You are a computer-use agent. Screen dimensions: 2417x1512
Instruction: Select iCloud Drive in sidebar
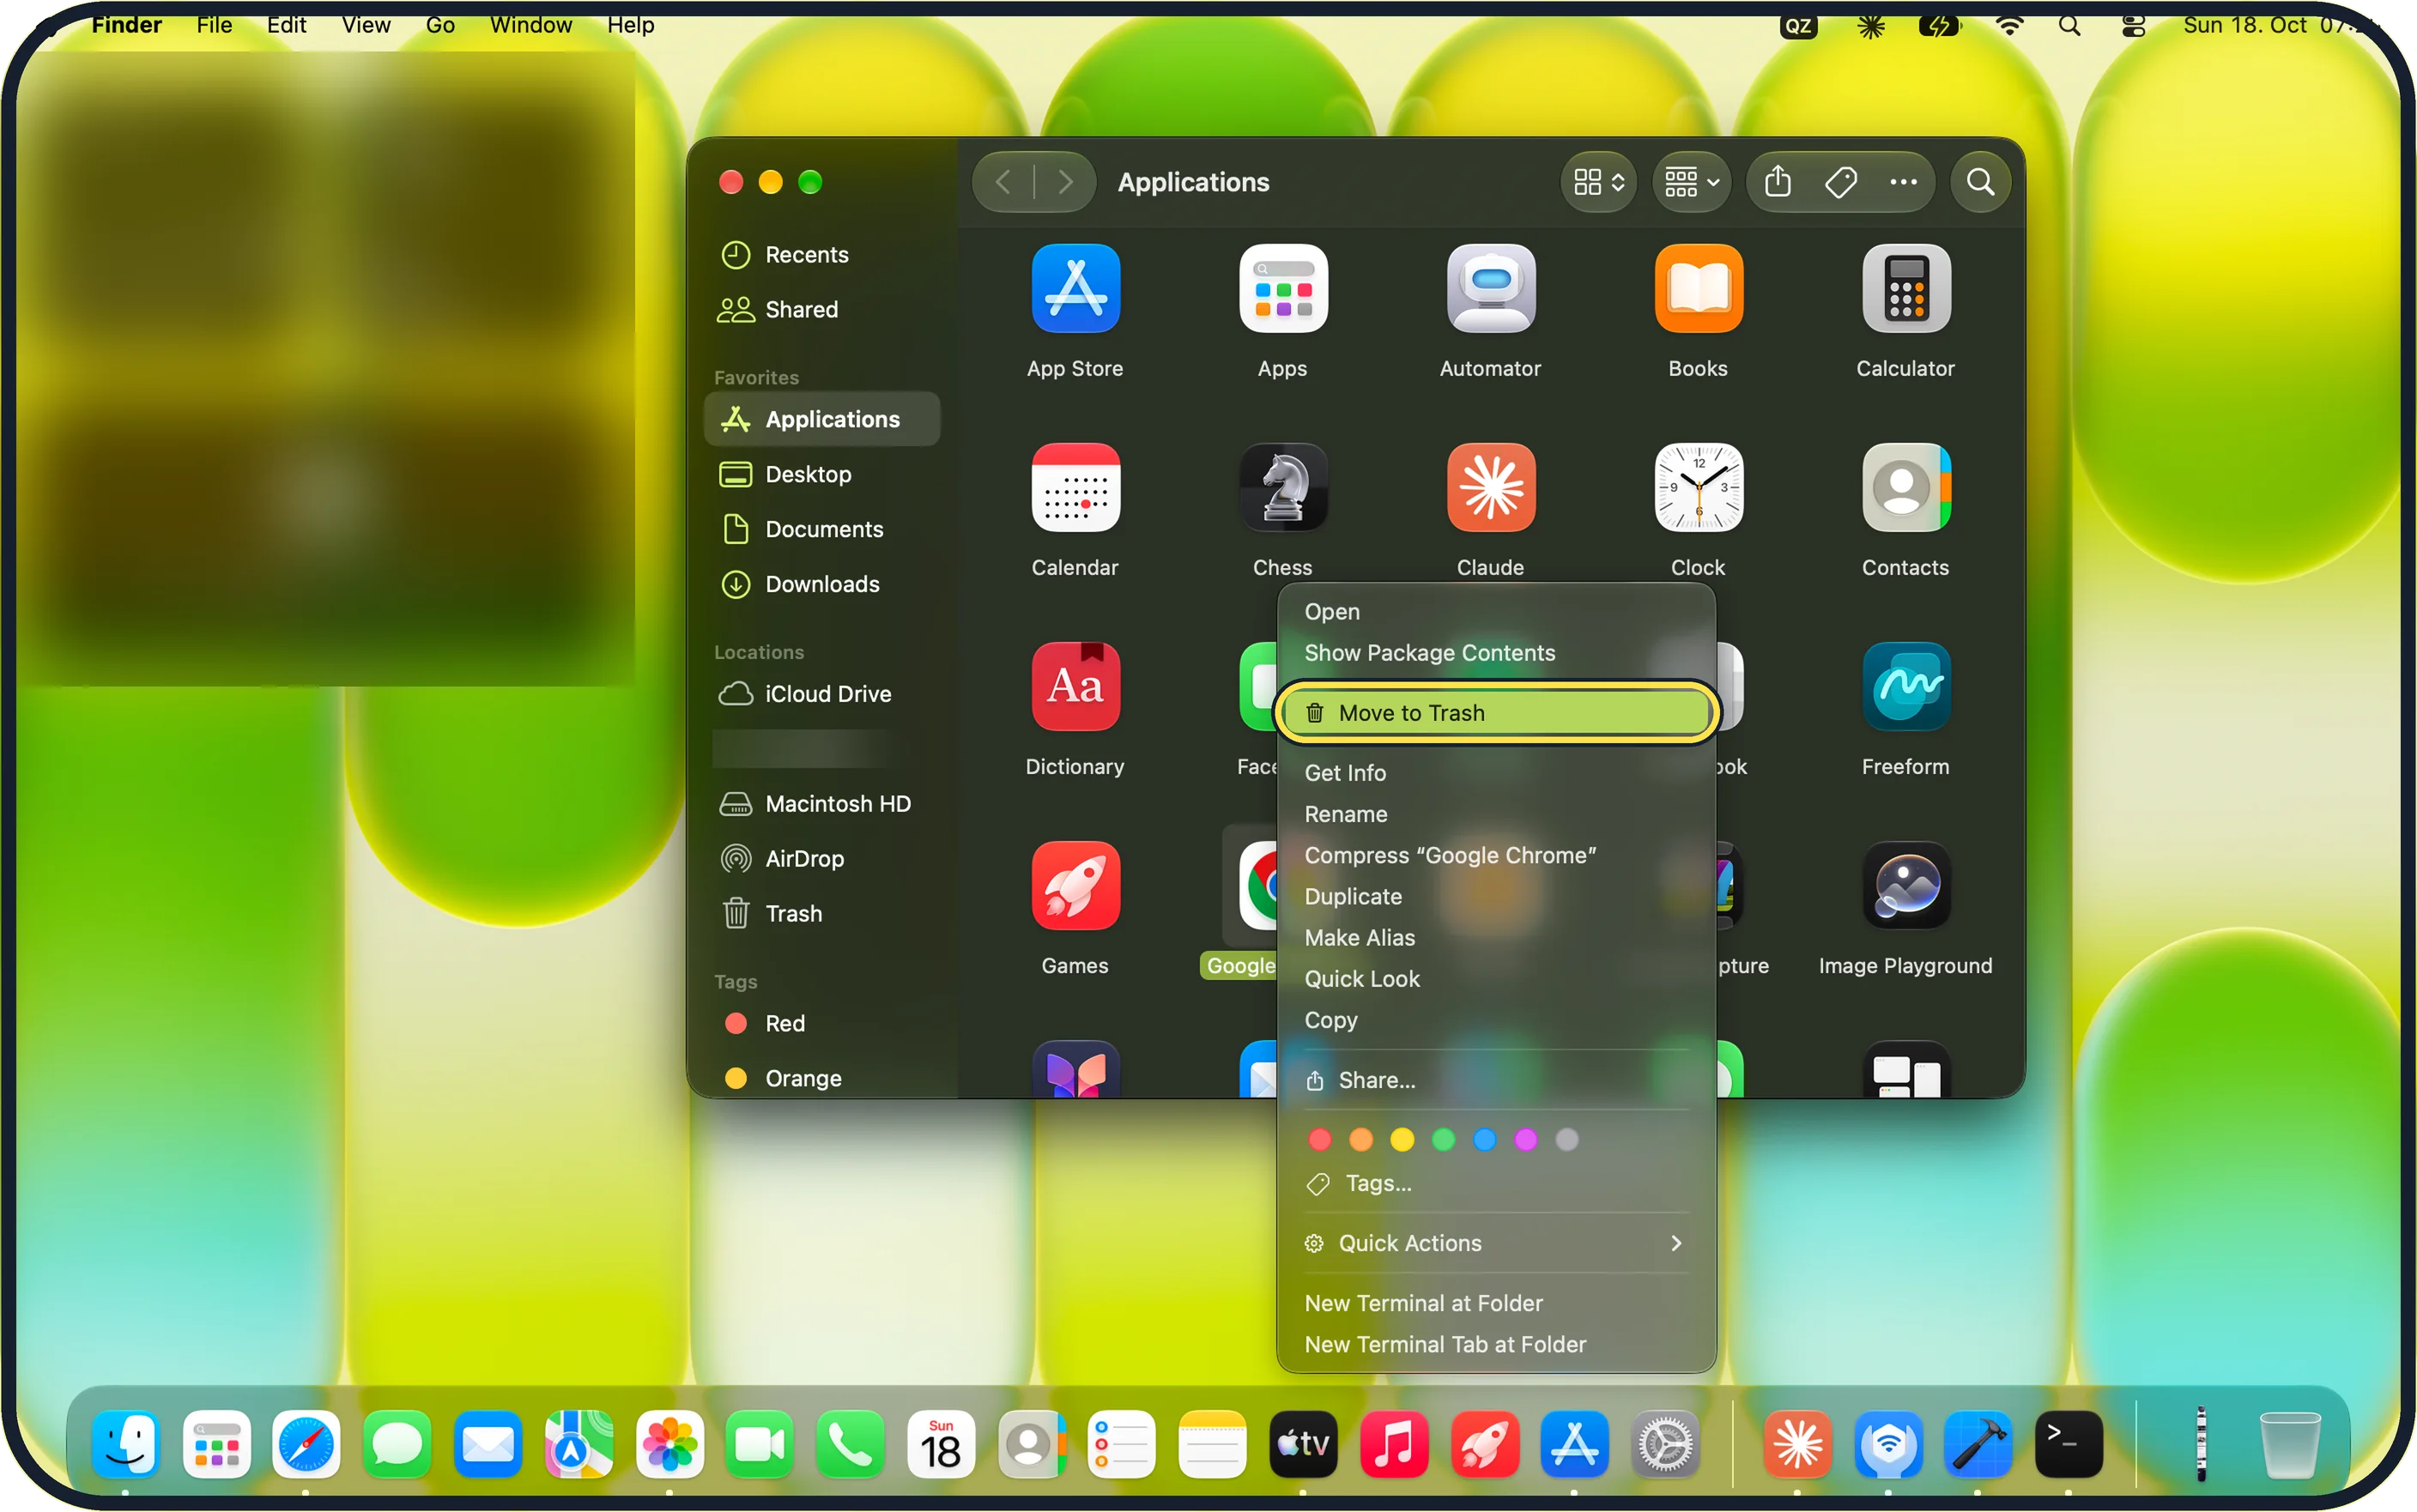click(x=821, y=693)
